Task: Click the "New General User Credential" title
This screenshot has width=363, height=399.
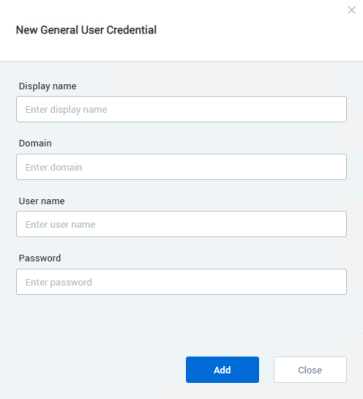Action: (x=86, y=30)
